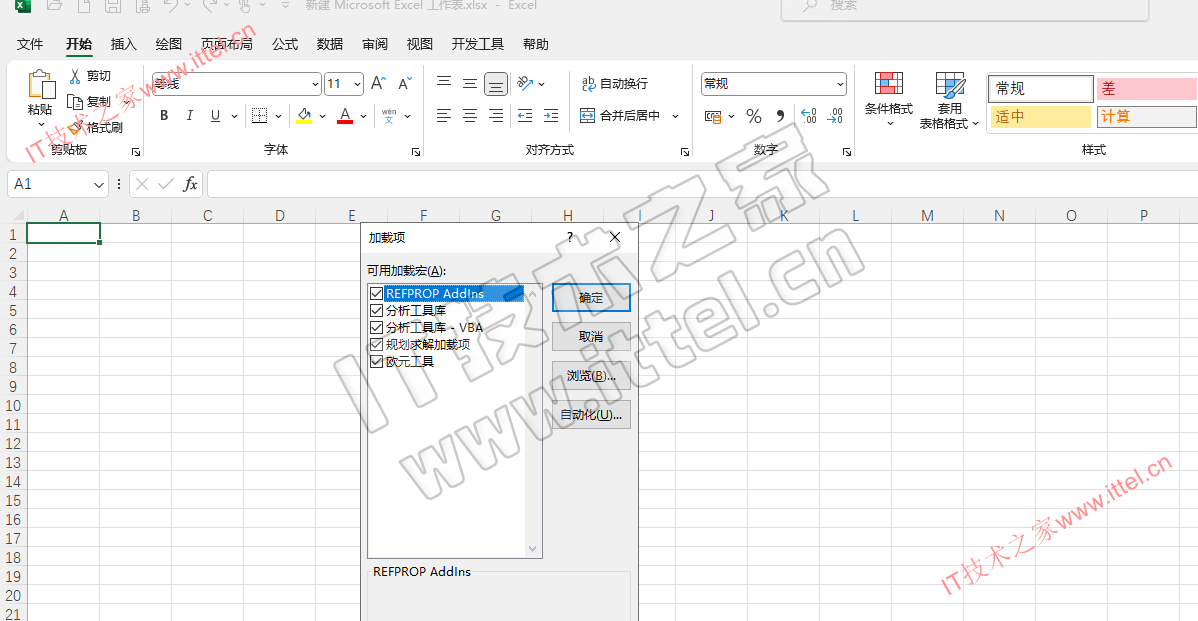1198x621 pixels.
Task: Apply percent style
Action: tap(754, 116)
